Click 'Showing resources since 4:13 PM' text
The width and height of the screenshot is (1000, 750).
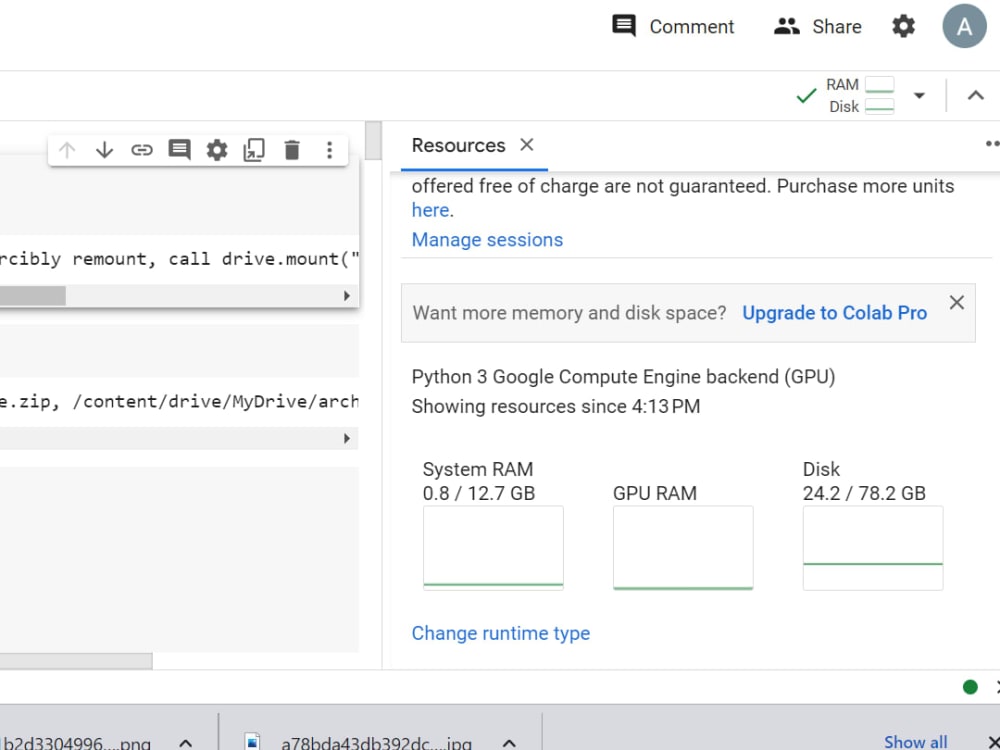[555, 406]
